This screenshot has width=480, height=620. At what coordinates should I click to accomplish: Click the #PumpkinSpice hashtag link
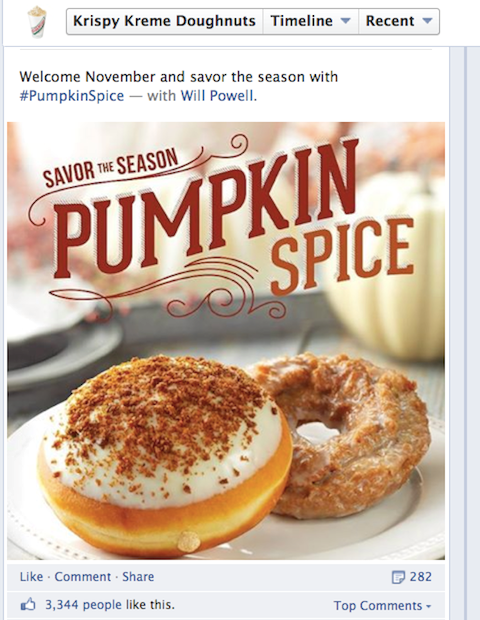72,96
